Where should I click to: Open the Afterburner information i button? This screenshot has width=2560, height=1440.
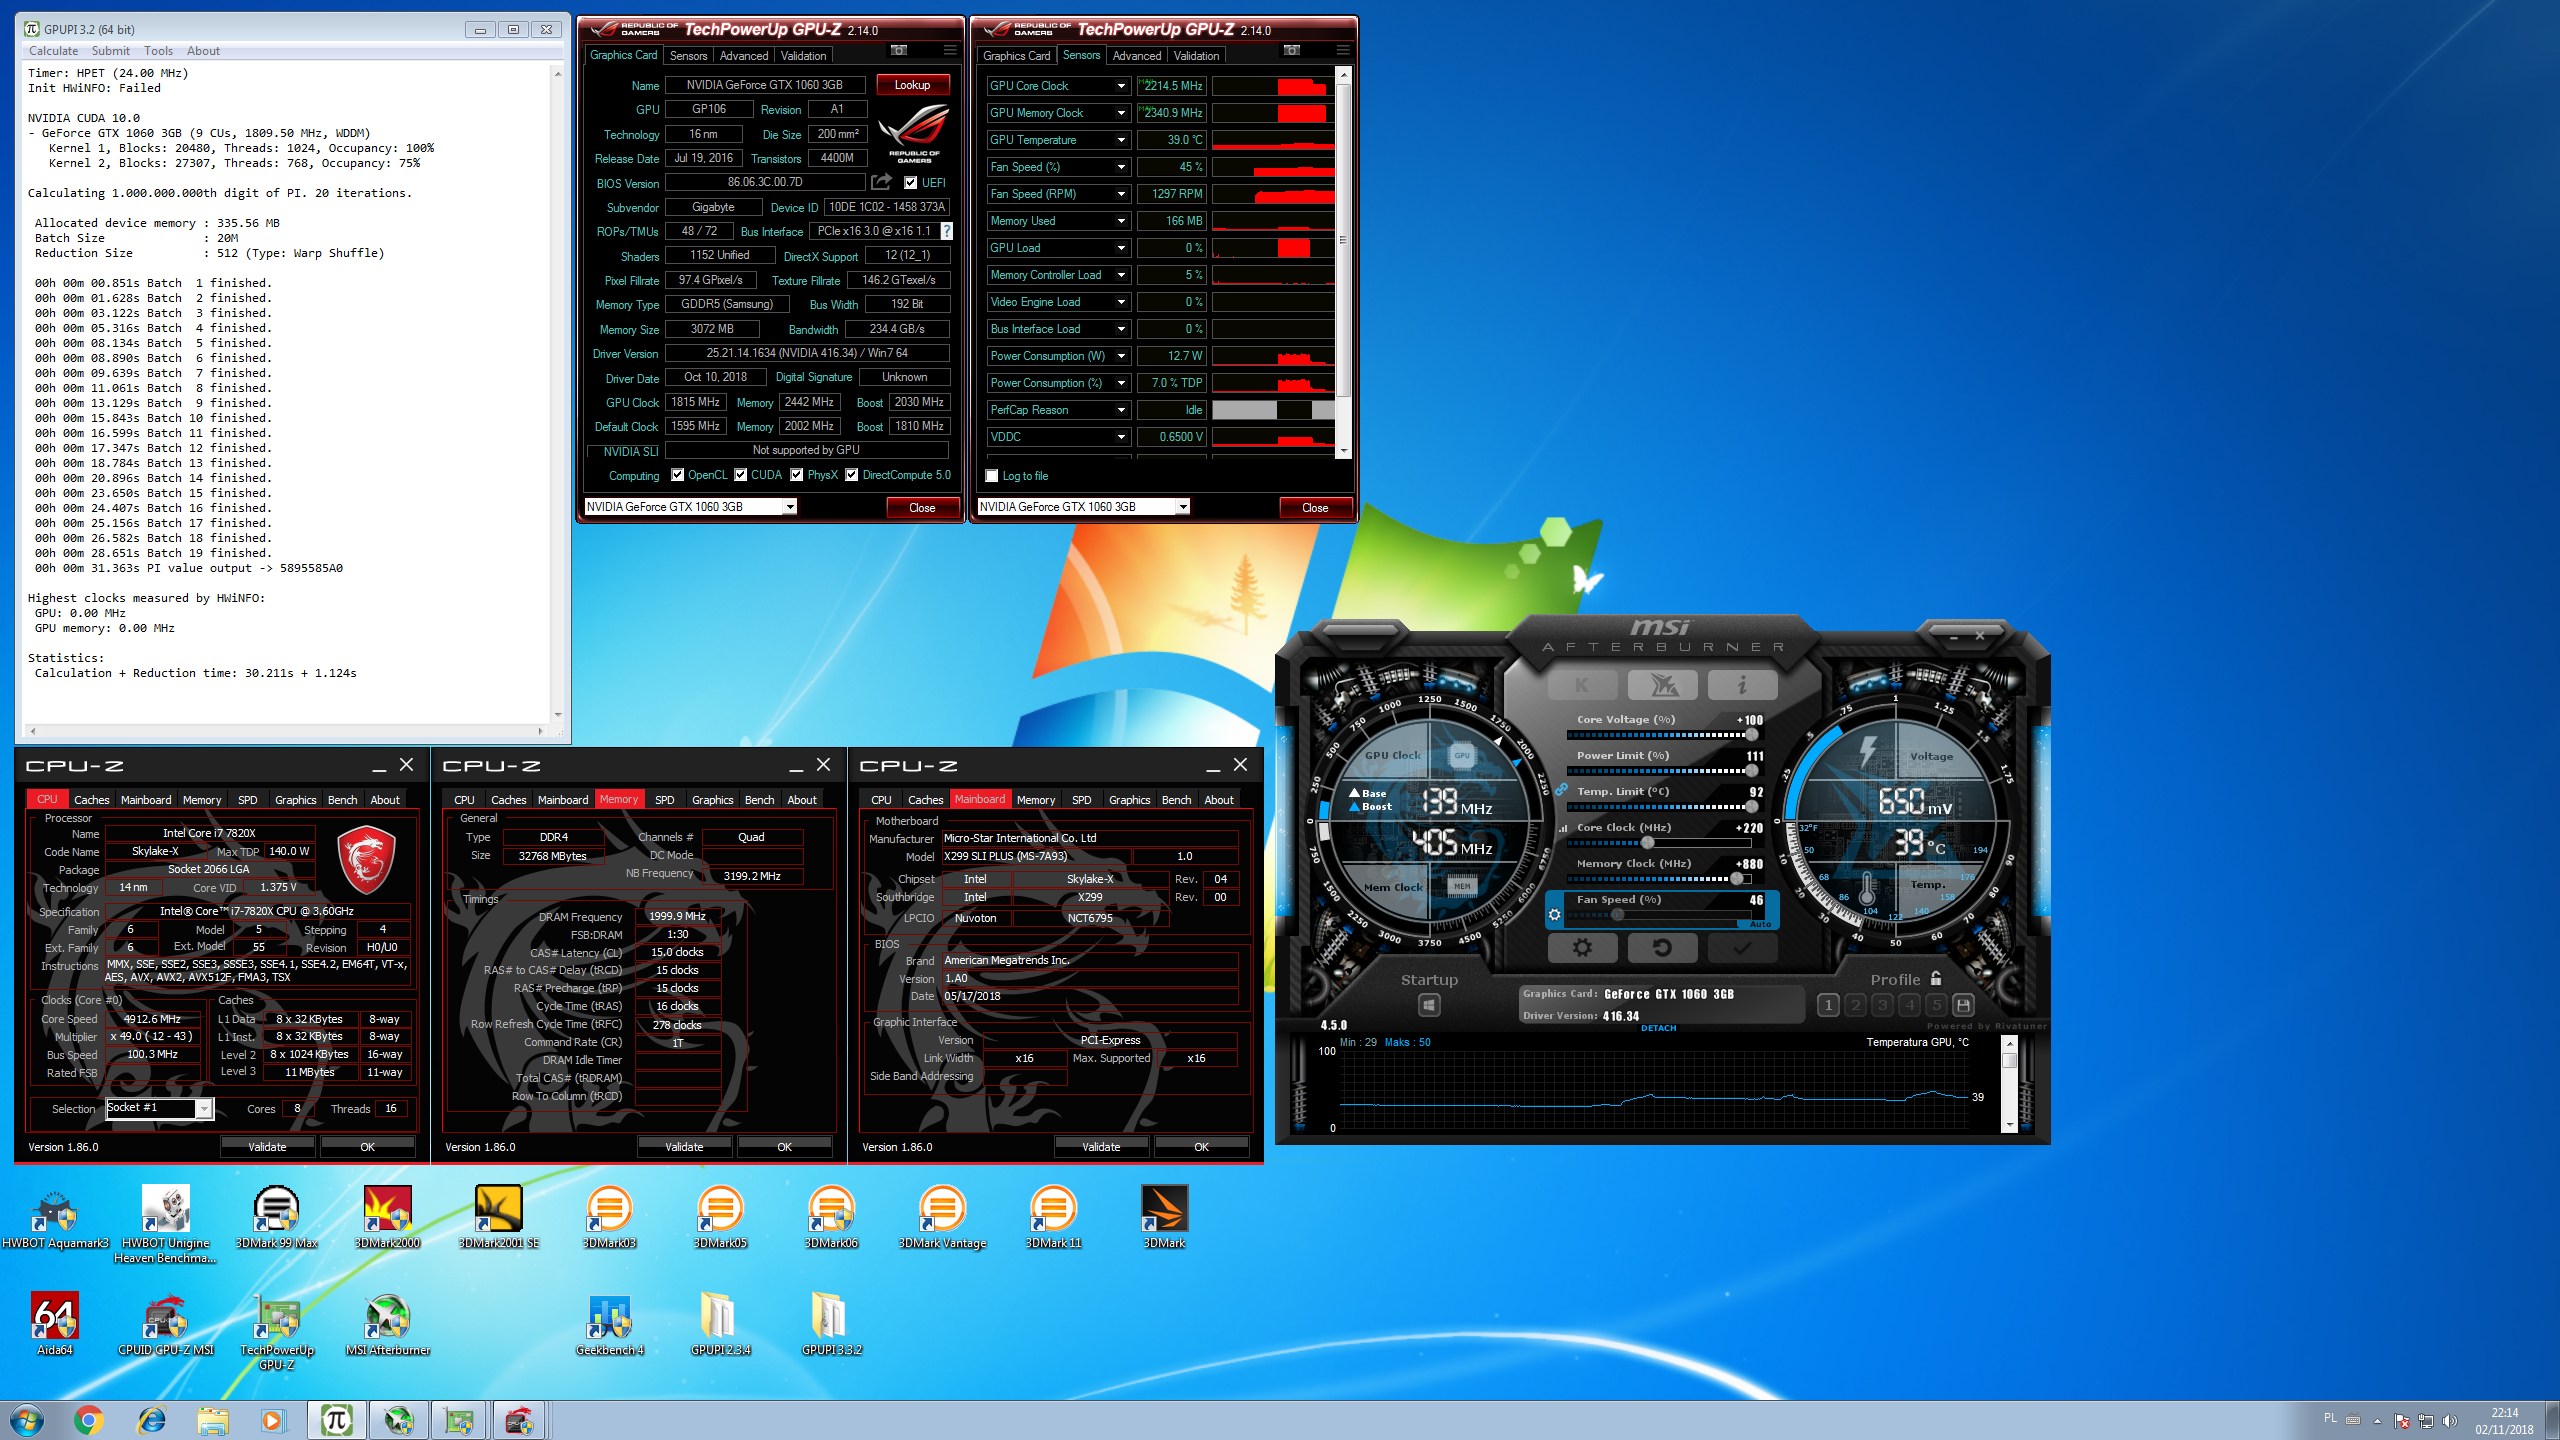(1742, 685)
